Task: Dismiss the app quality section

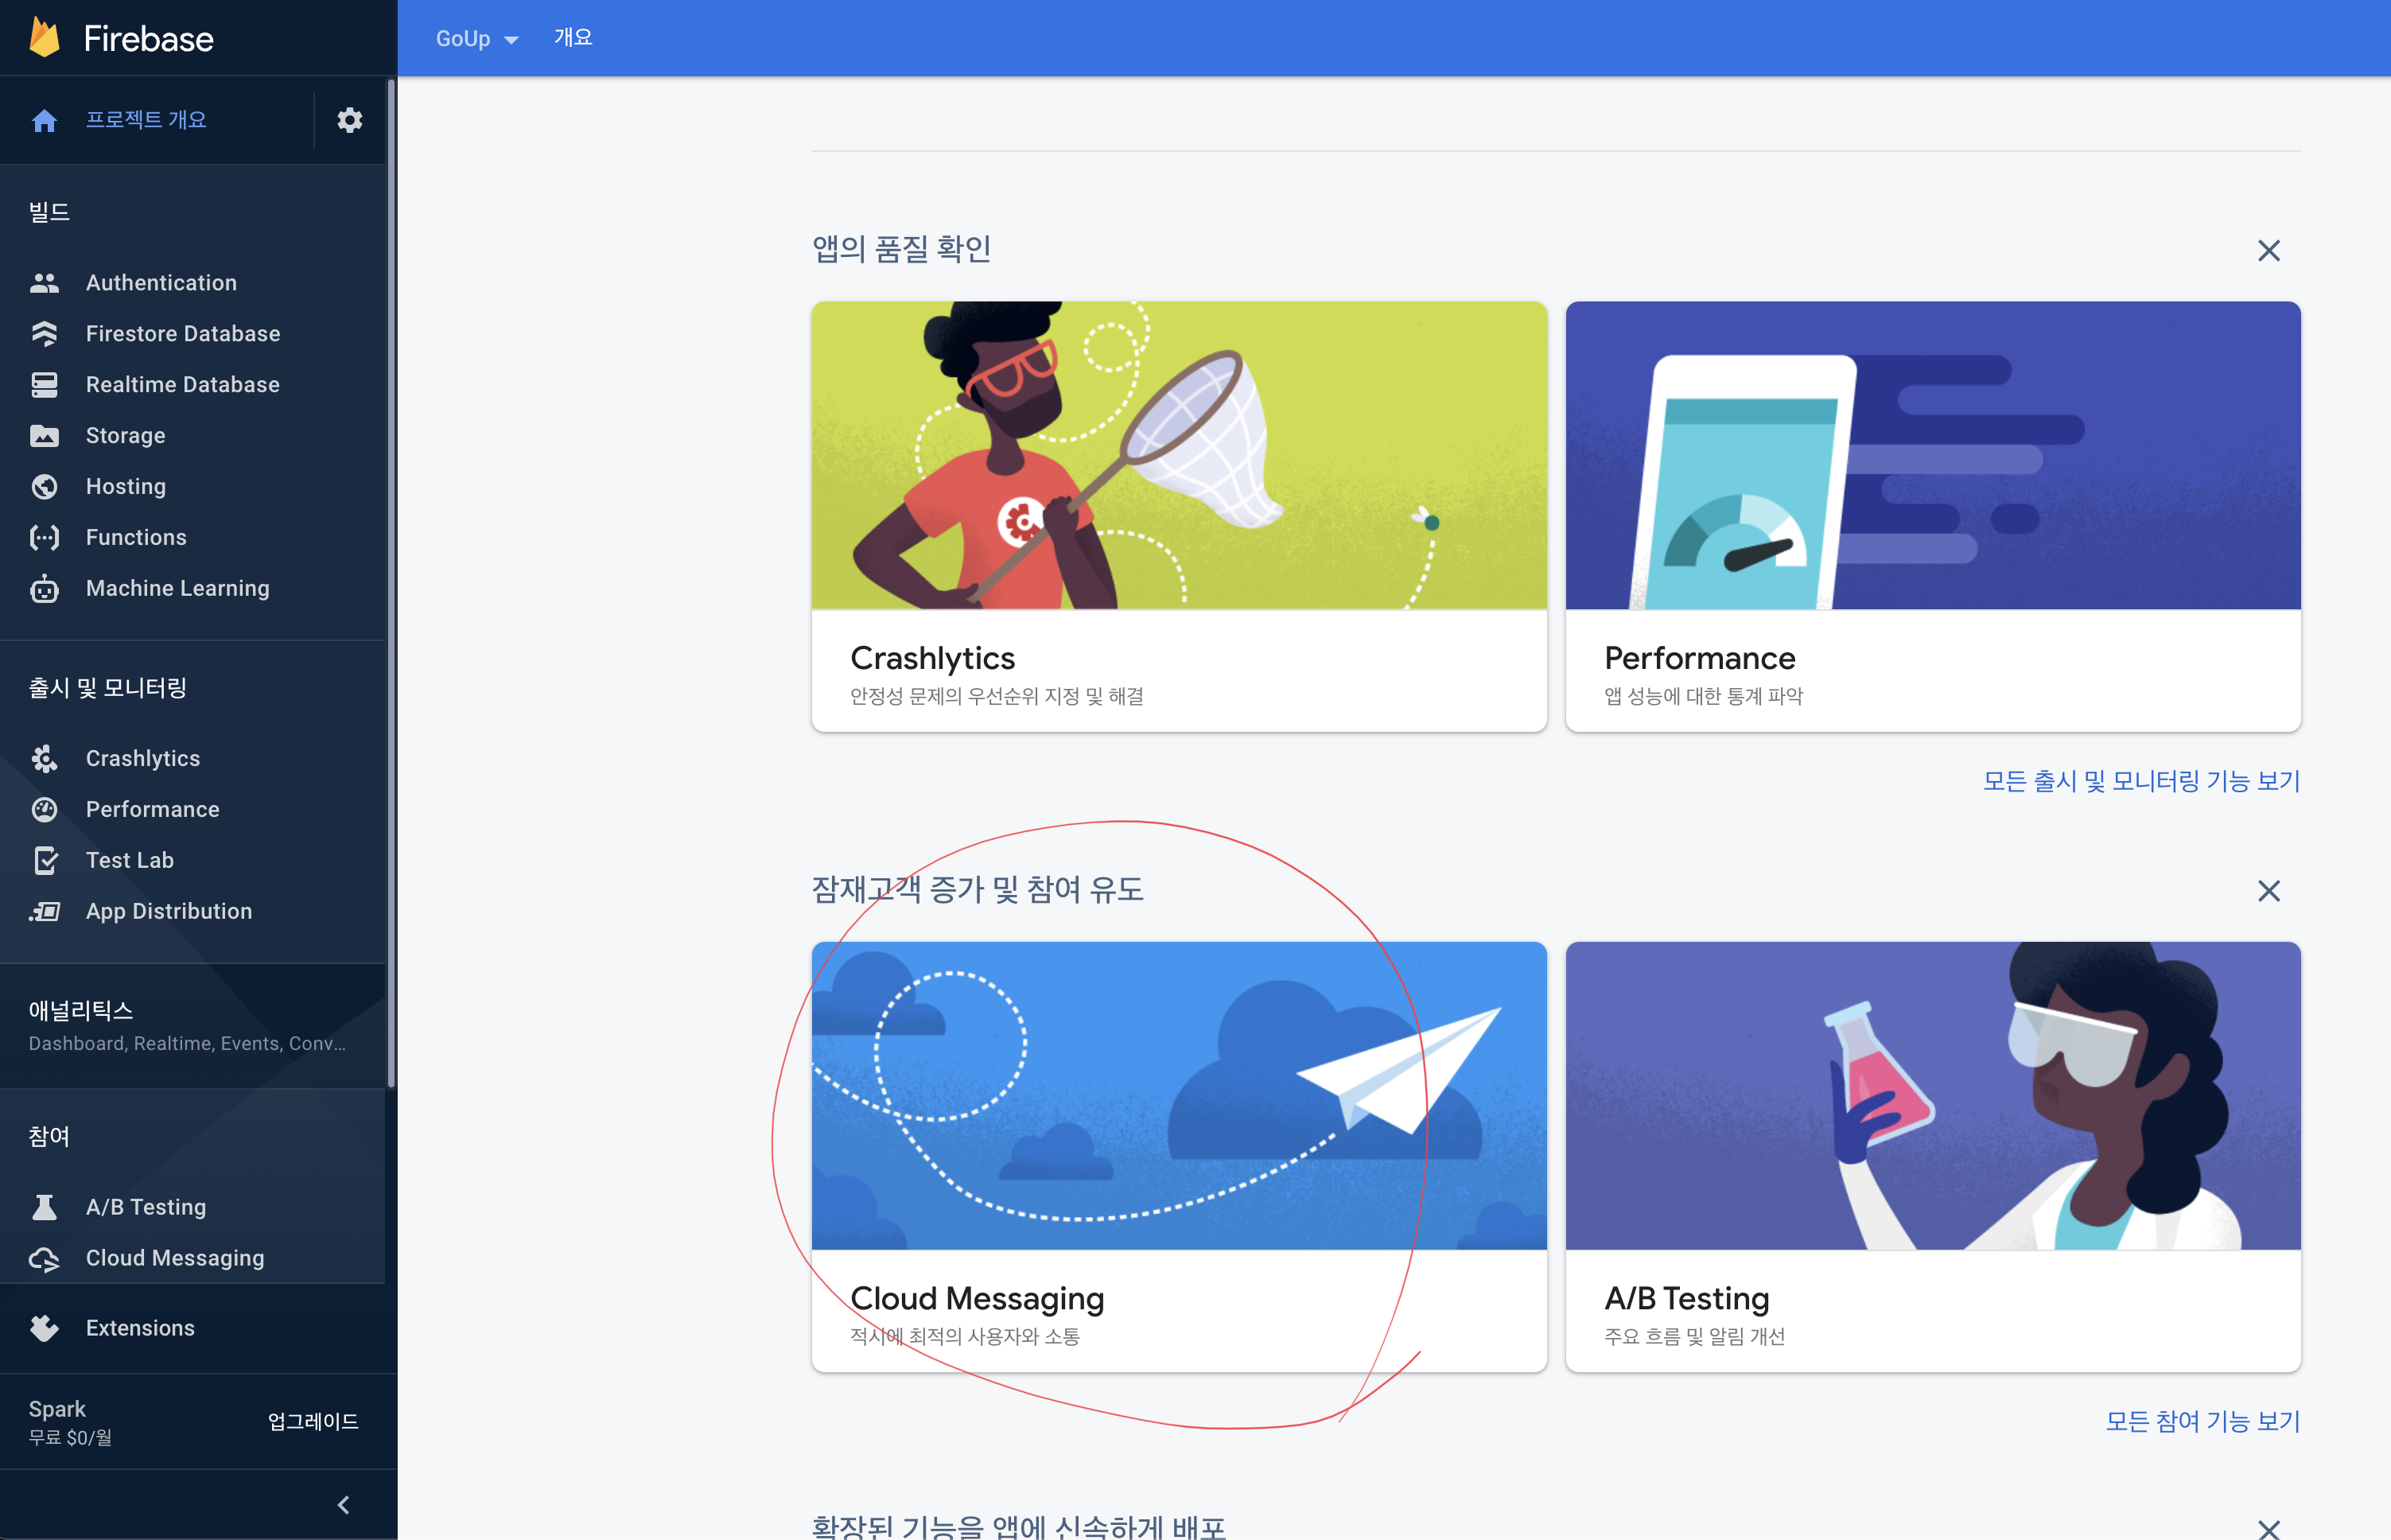Action: 2268,251
